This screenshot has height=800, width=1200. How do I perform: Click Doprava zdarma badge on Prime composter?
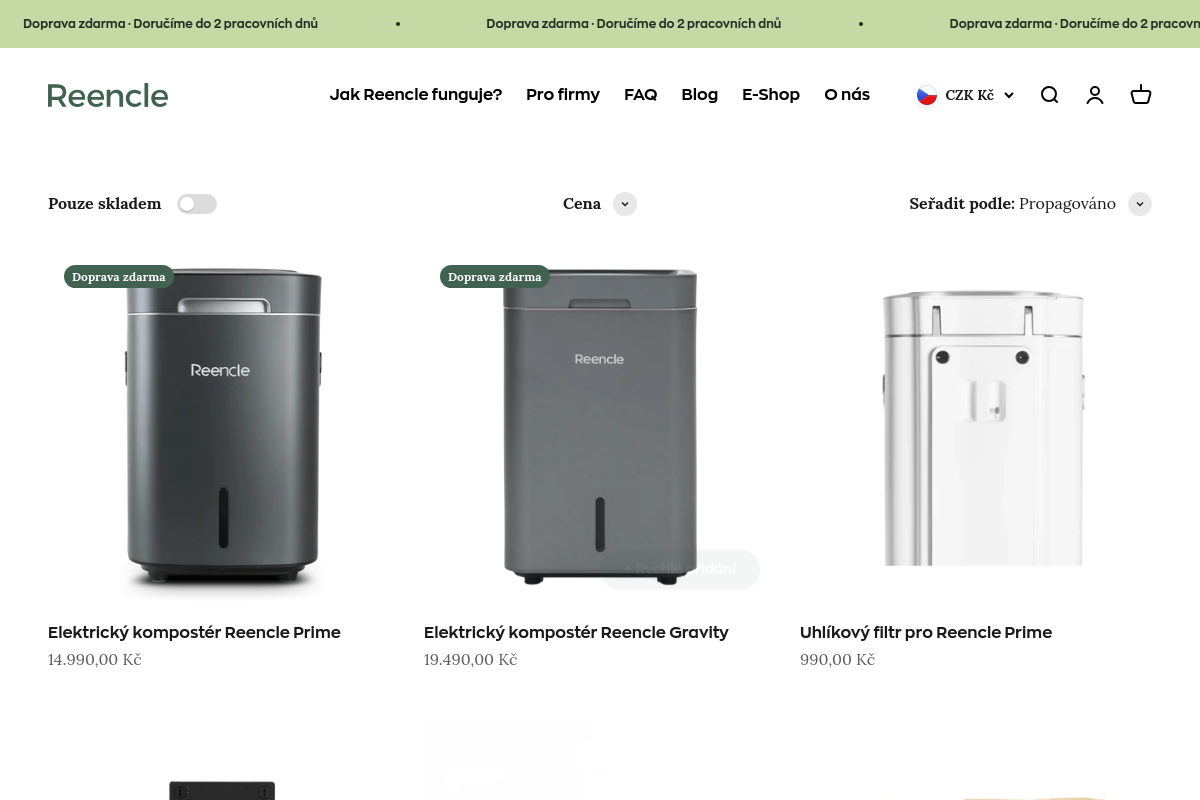pyautogui.click(x=119, y=277)
